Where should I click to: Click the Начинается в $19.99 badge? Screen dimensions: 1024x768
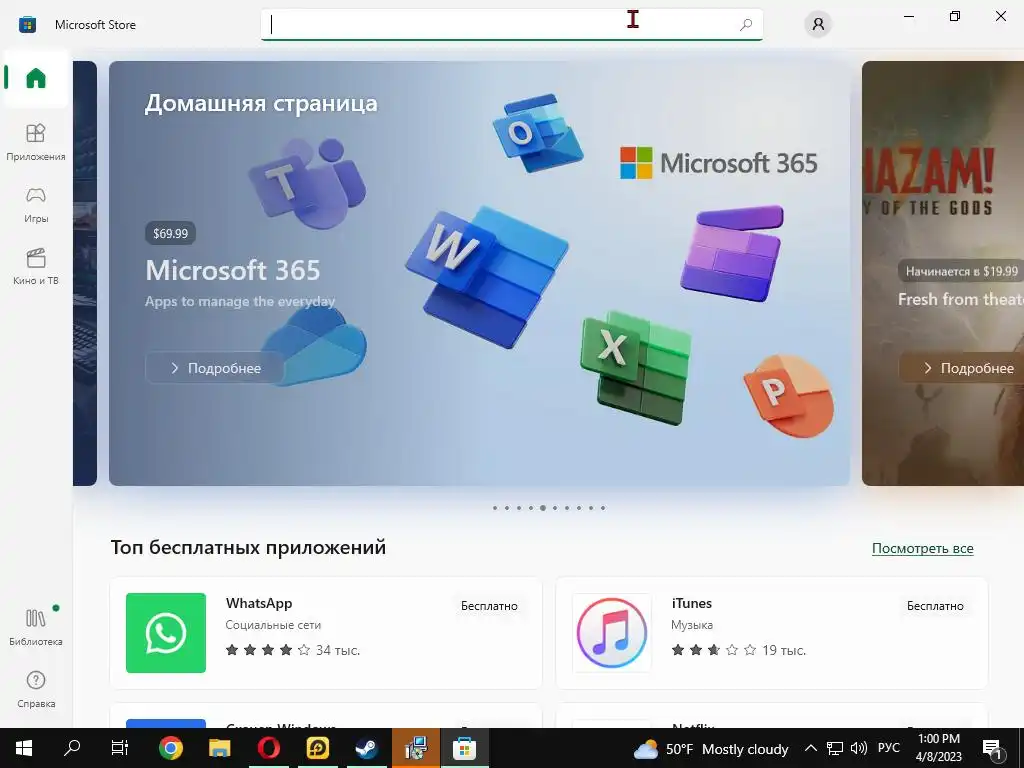(x=961, y=271)
